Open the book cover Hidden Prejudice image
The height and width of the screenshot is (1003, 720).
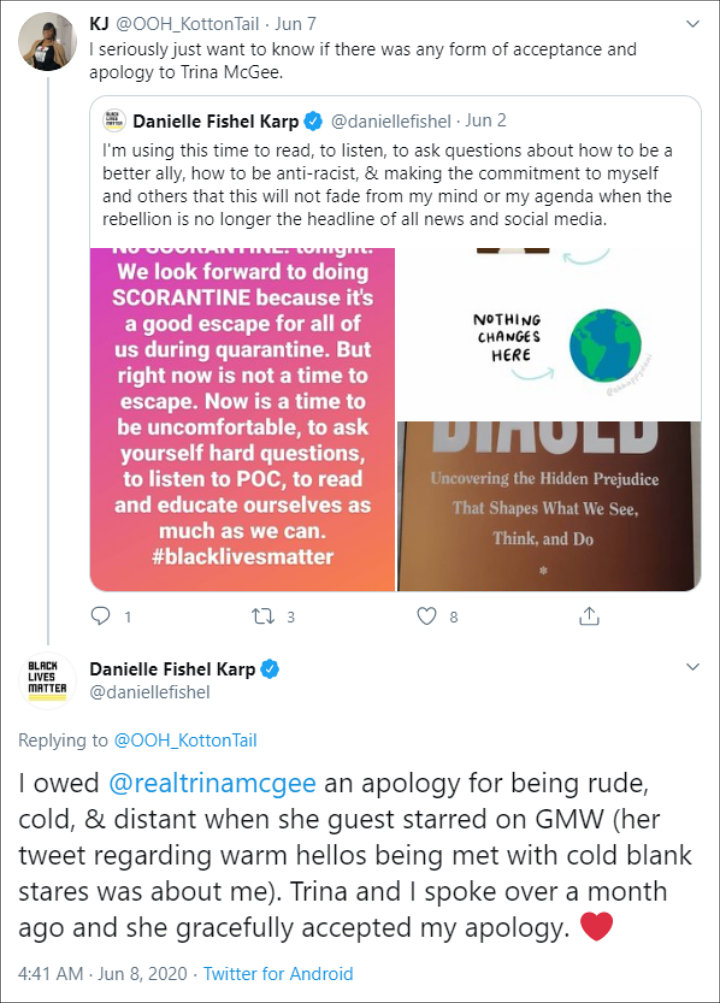[x=549, y=506]
